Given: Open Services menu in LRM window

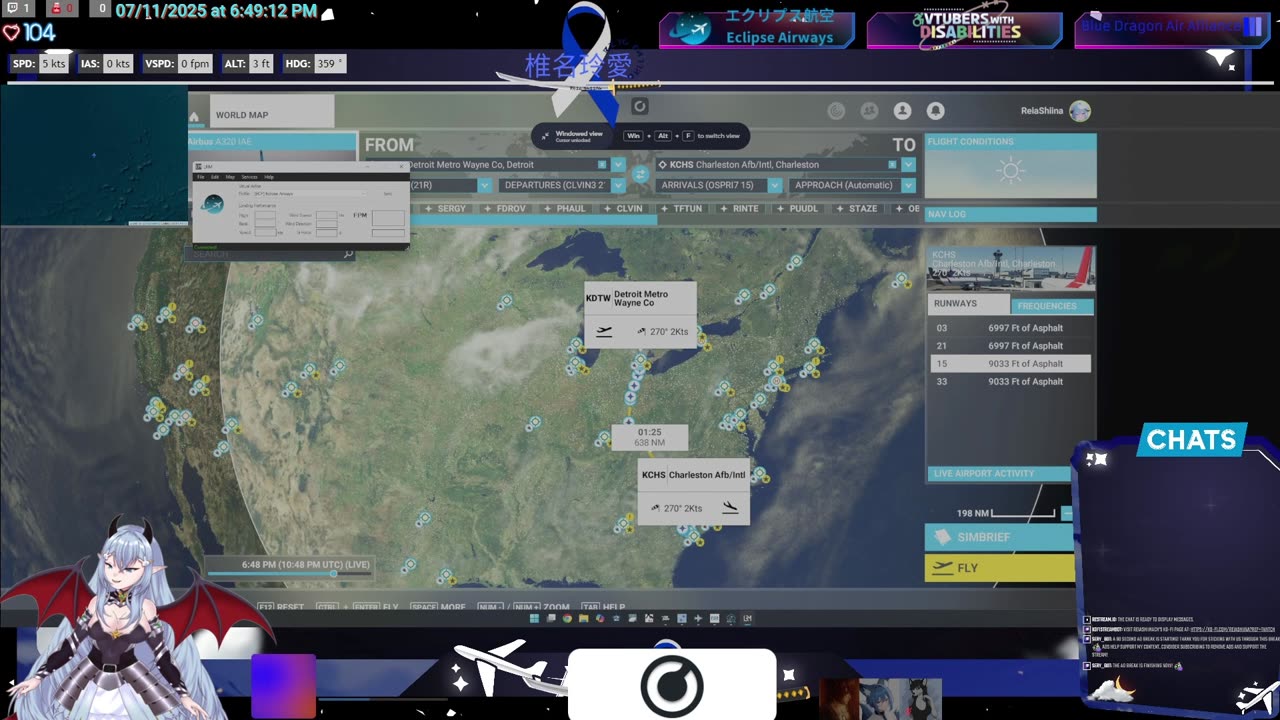Looking at the screenshot, I should [249, 177].
